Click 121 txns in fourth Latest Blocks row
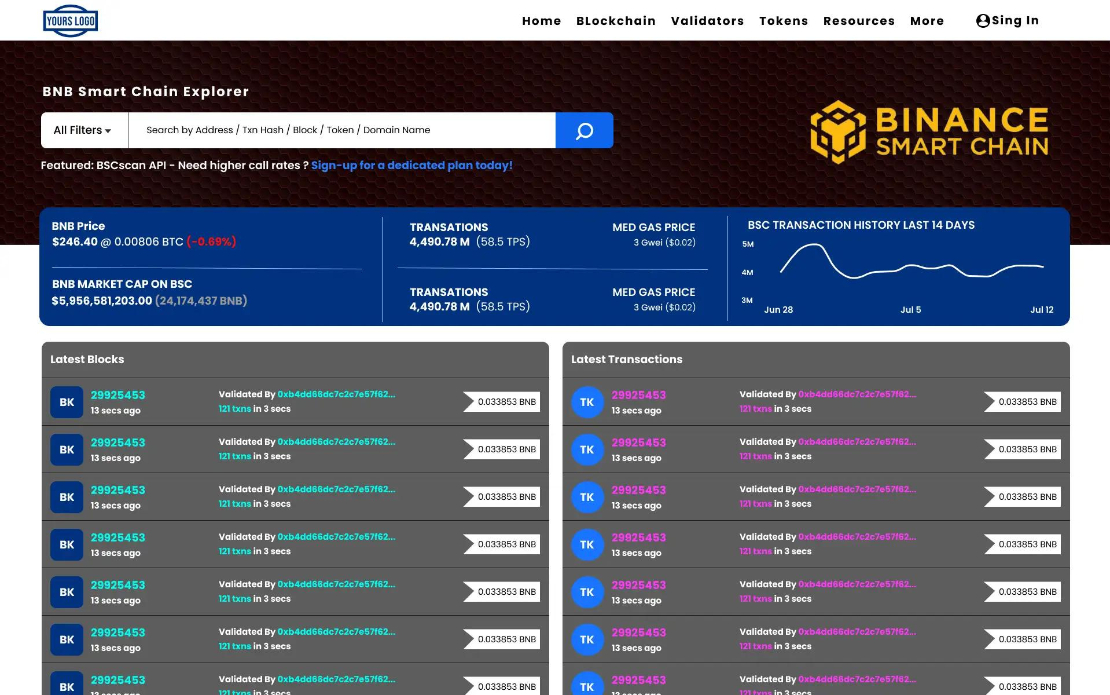The height and width of the screenshot is (695, 1110). point(234,551)
